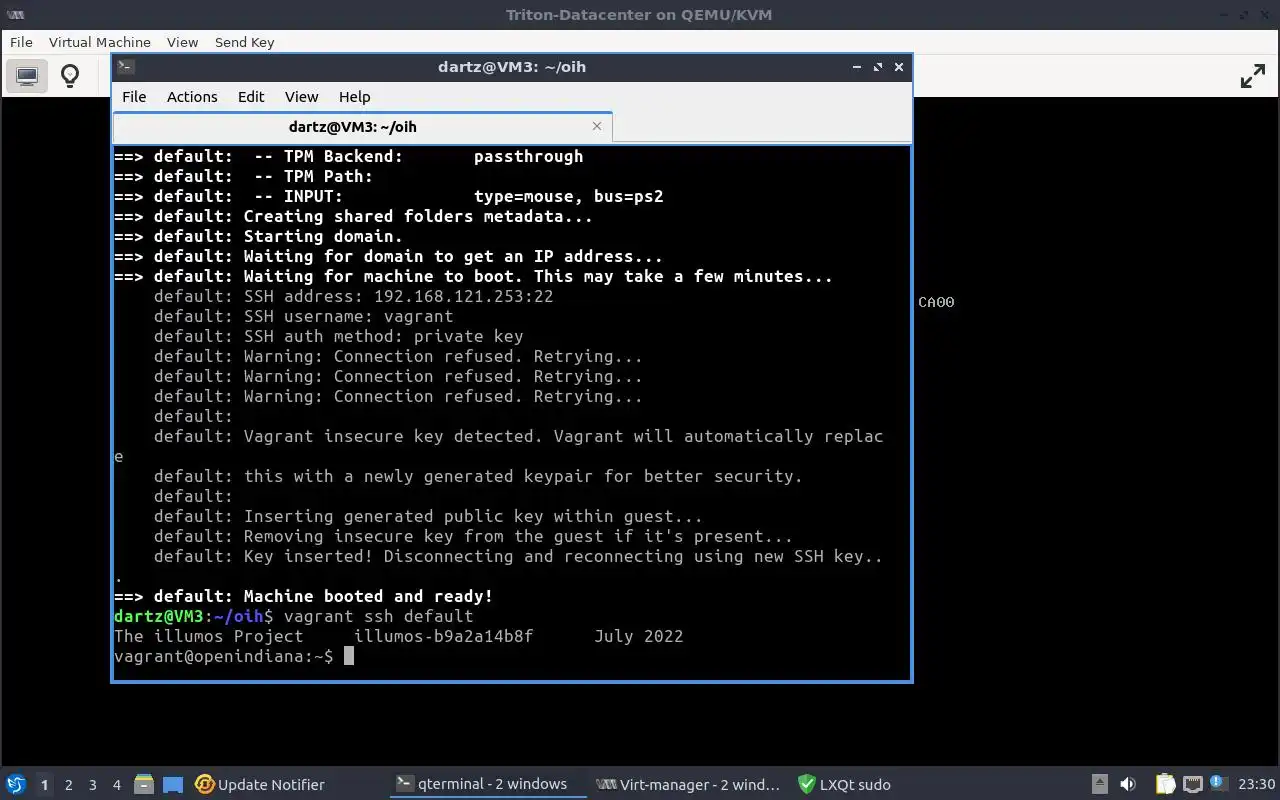Click the 23:30 panel clock
Viewport: 1280px width, 800px height.
(x=1257, y=784)
